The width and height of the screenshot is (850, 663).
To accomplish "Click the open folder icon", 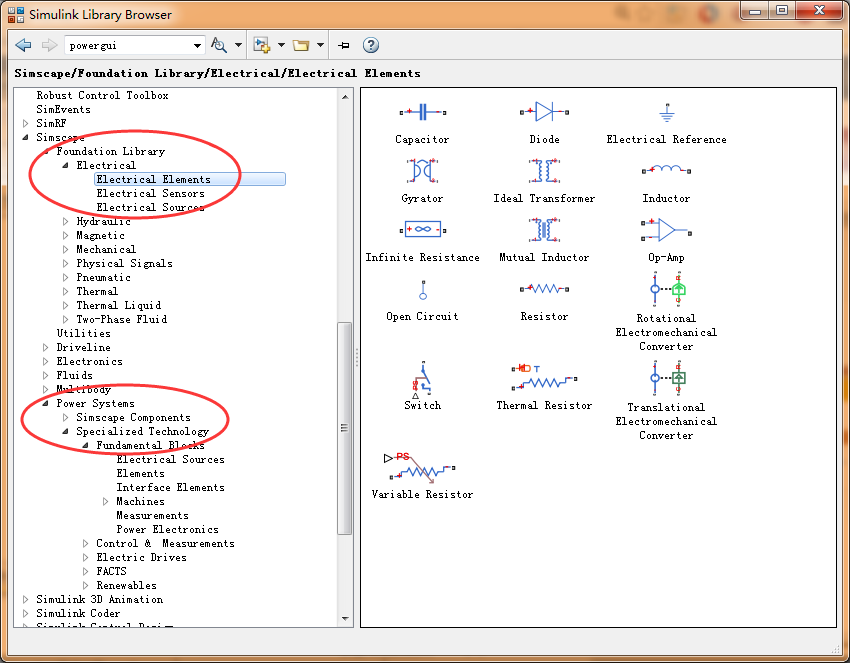I will coord(301,45).
